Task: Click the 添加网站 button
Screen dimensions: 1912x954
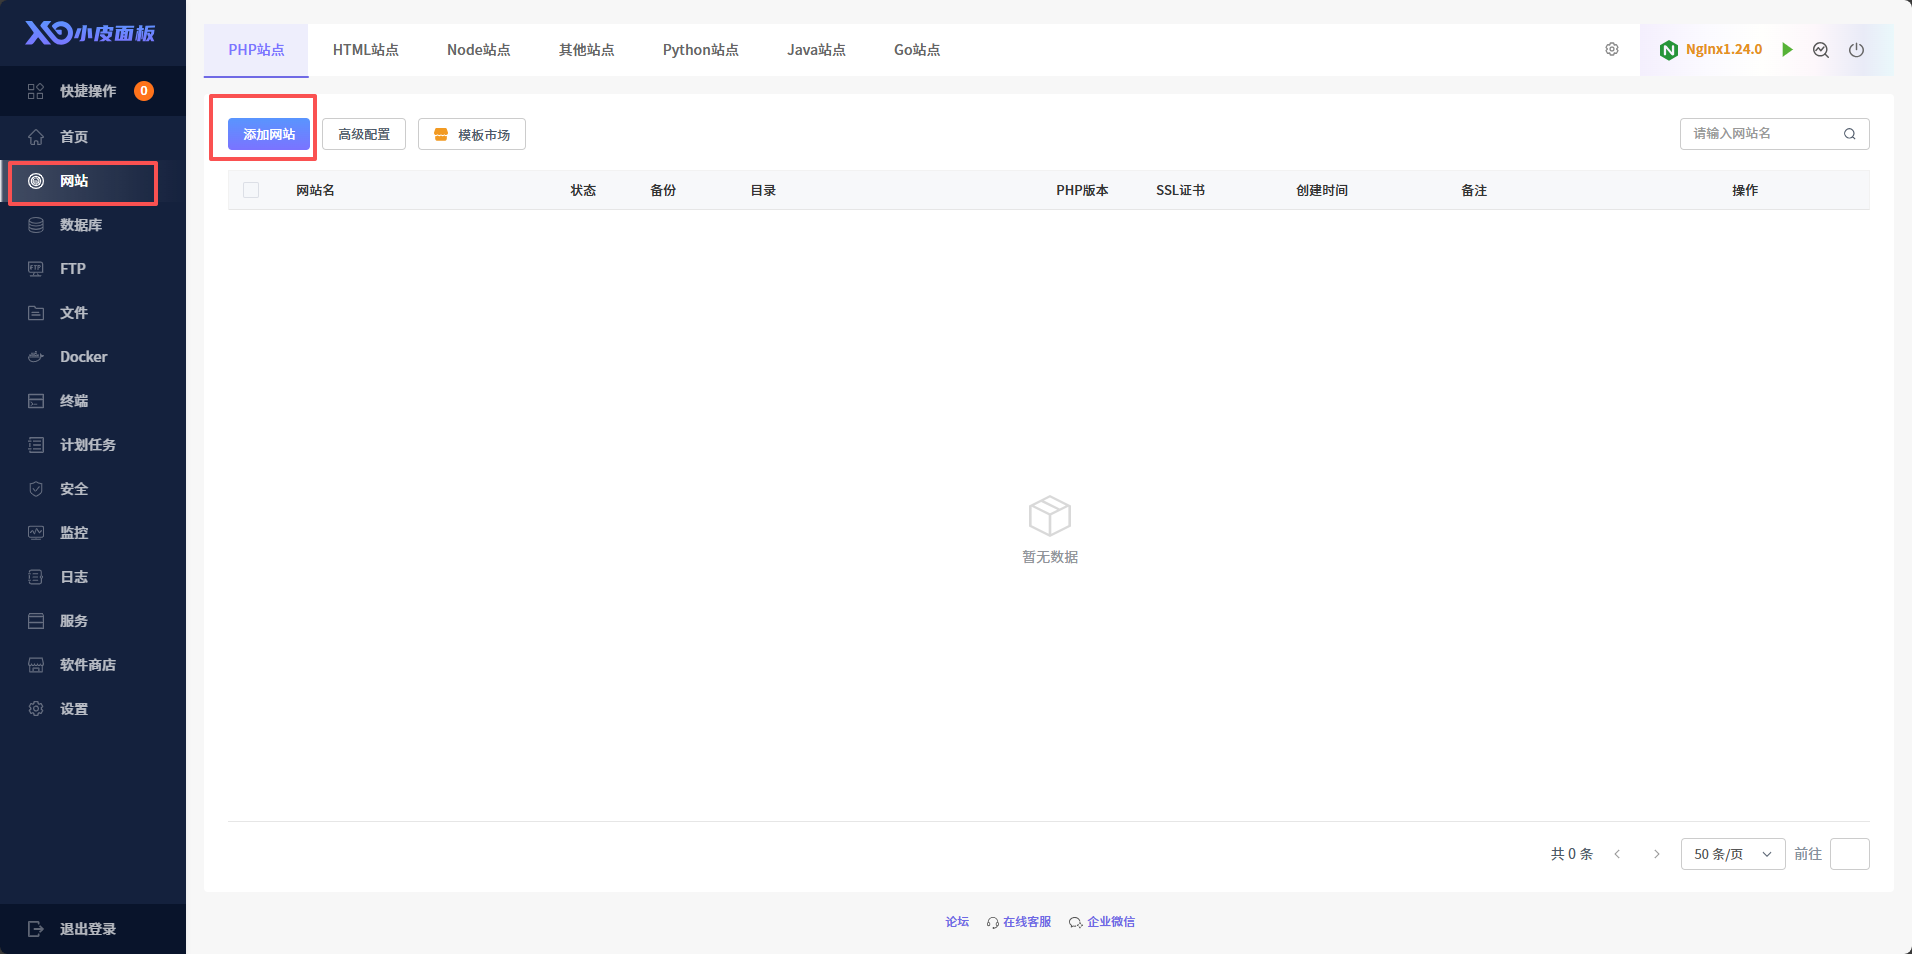Action: click(x=268, y=134)
